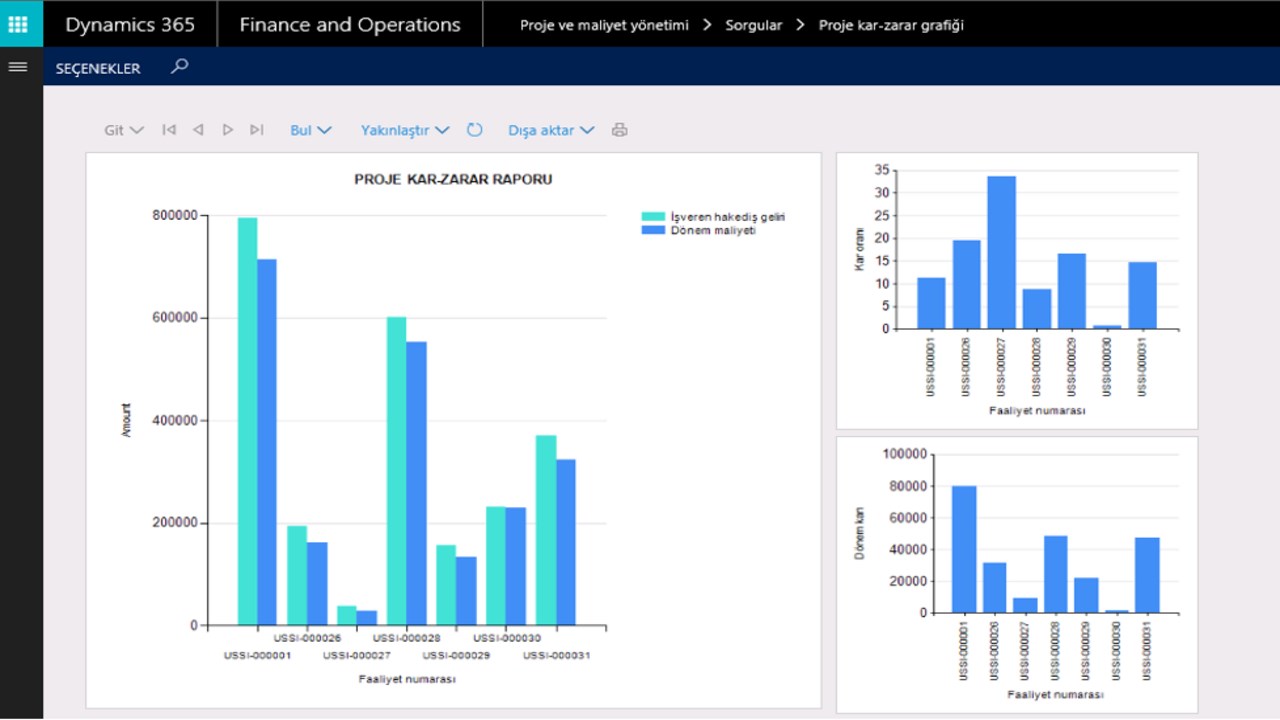Click the USSI-000027 label in main chart
This screenshot has width=1280, height=720.
[357, 656]
